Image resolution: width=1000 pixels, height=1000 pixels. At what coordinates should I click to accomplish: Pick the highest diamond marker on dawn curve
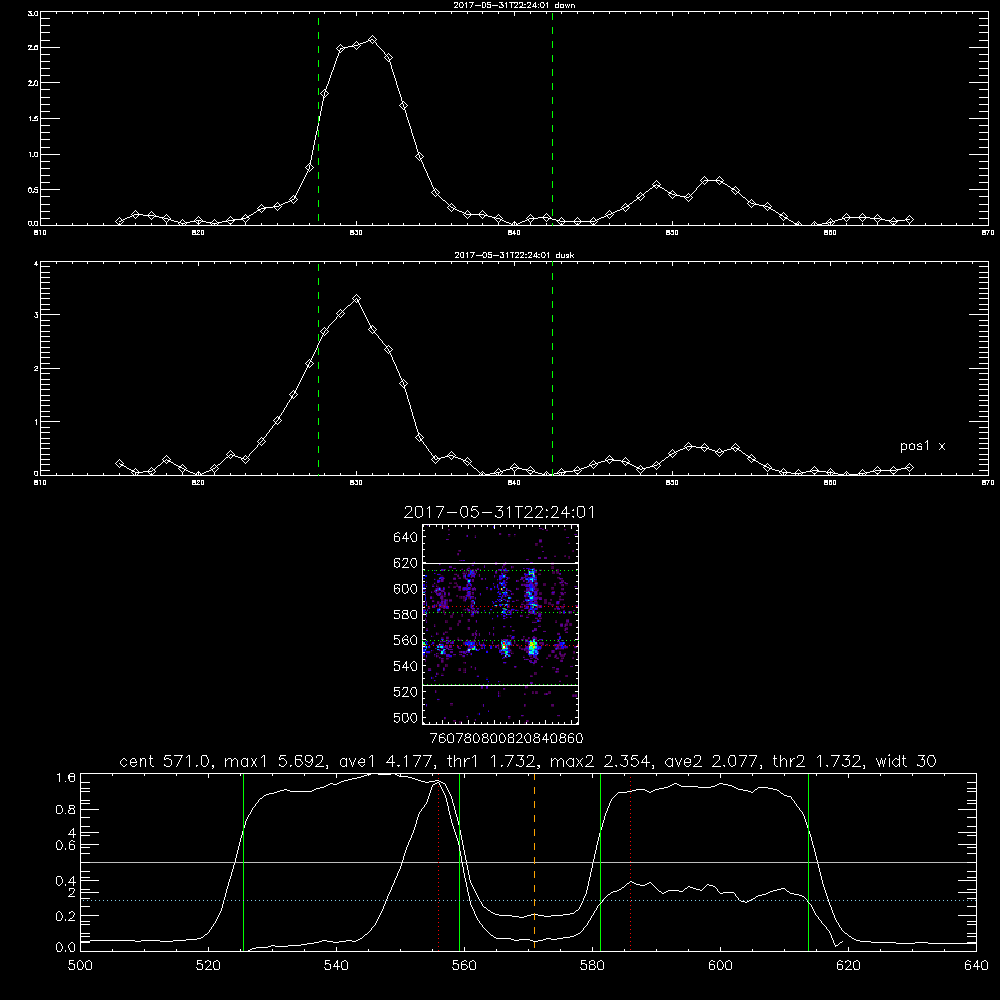pyautogui.click(x=372, y=40)
